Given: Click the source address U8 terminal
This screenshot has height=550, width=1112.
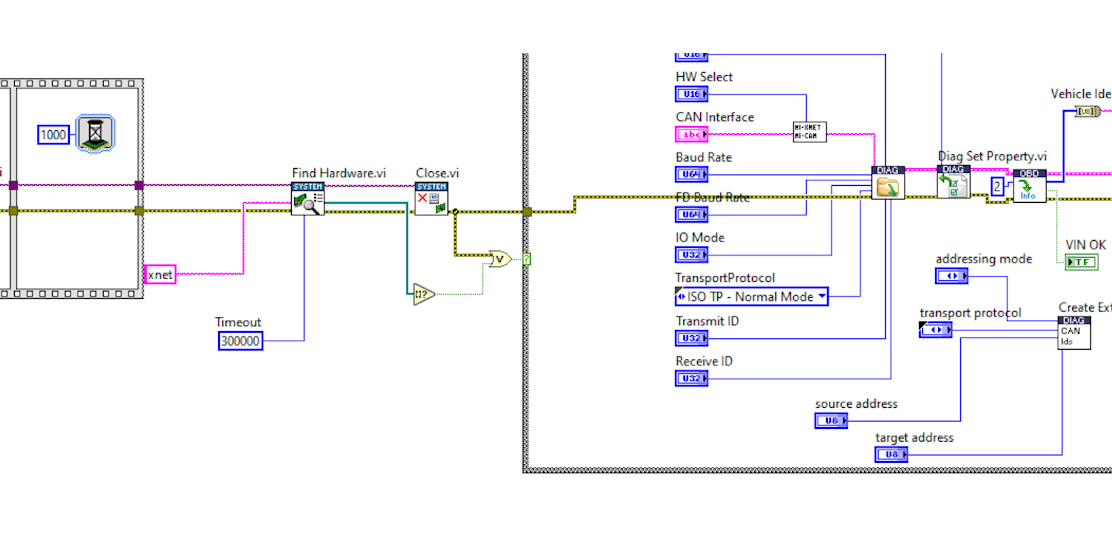Looking at the screenshot, I should (x=831, y=421).
